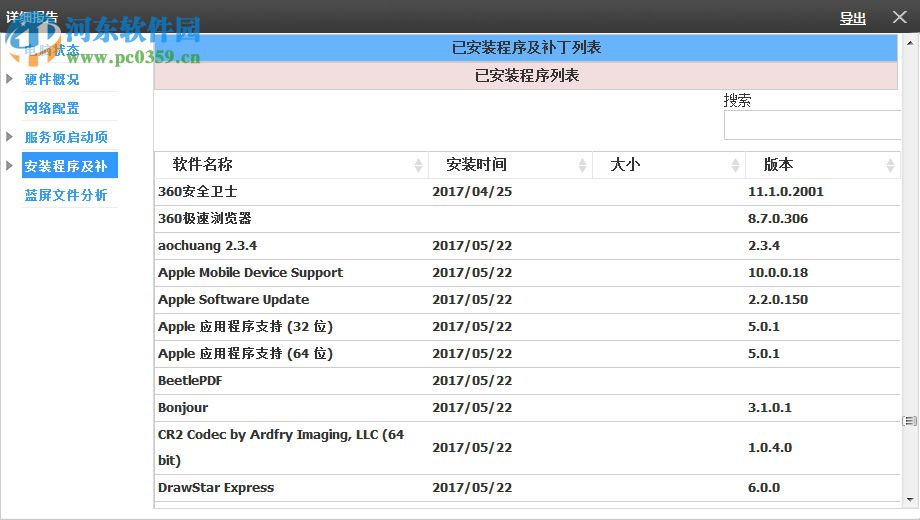Select the DrawStar Express row
The image size is (920, 520).
[527, 488]
